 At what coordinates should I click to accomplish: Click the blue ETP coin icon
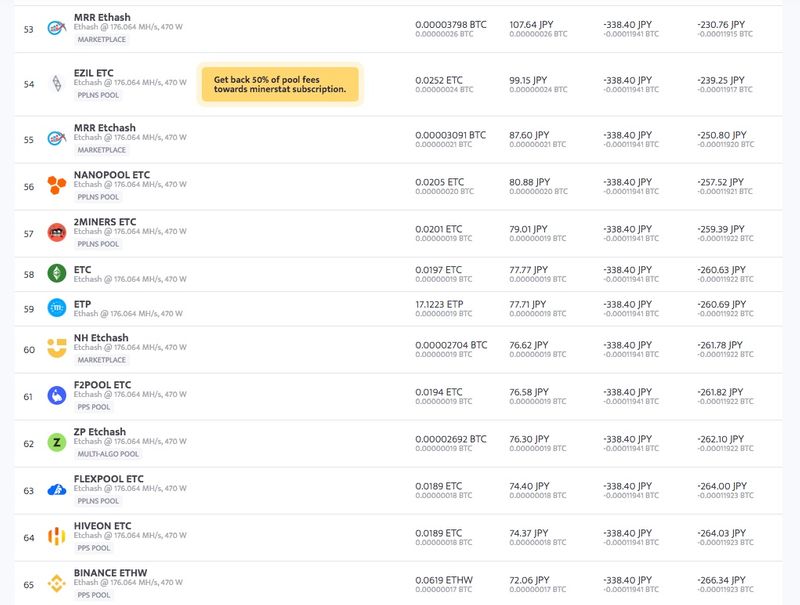(56, 307)
